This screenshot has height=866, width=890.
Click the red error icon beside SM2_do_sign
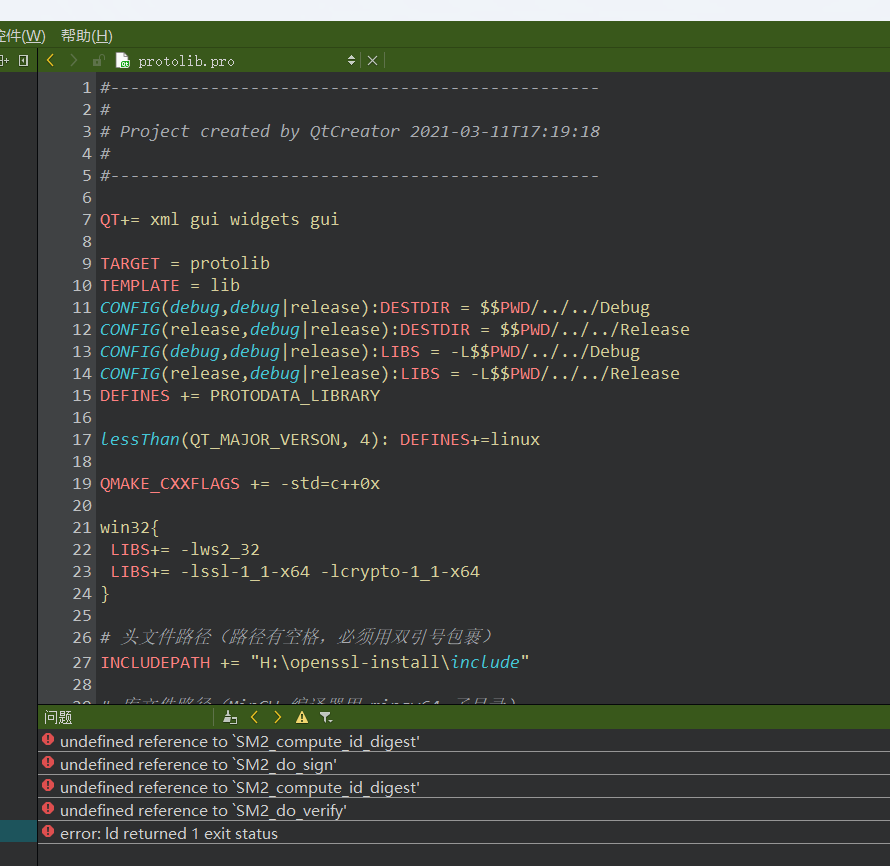48,763
